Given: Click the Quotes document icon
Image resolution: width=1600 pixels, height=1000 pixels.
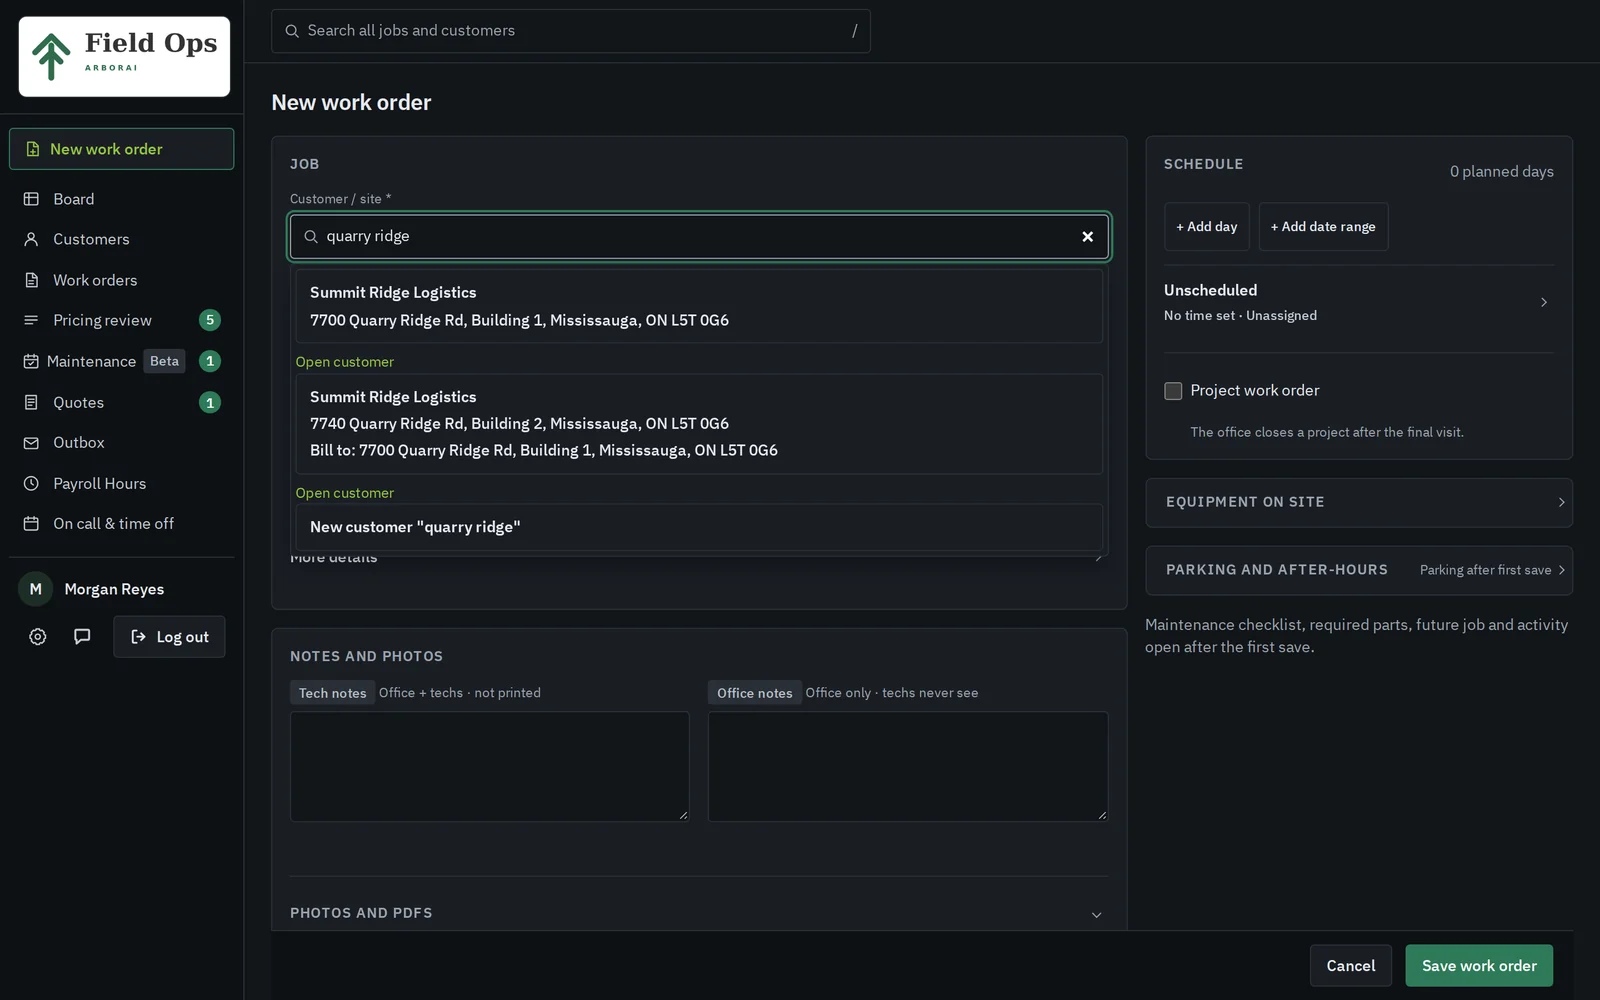Looking at the screenshot, I should click(x=31, y=402).
